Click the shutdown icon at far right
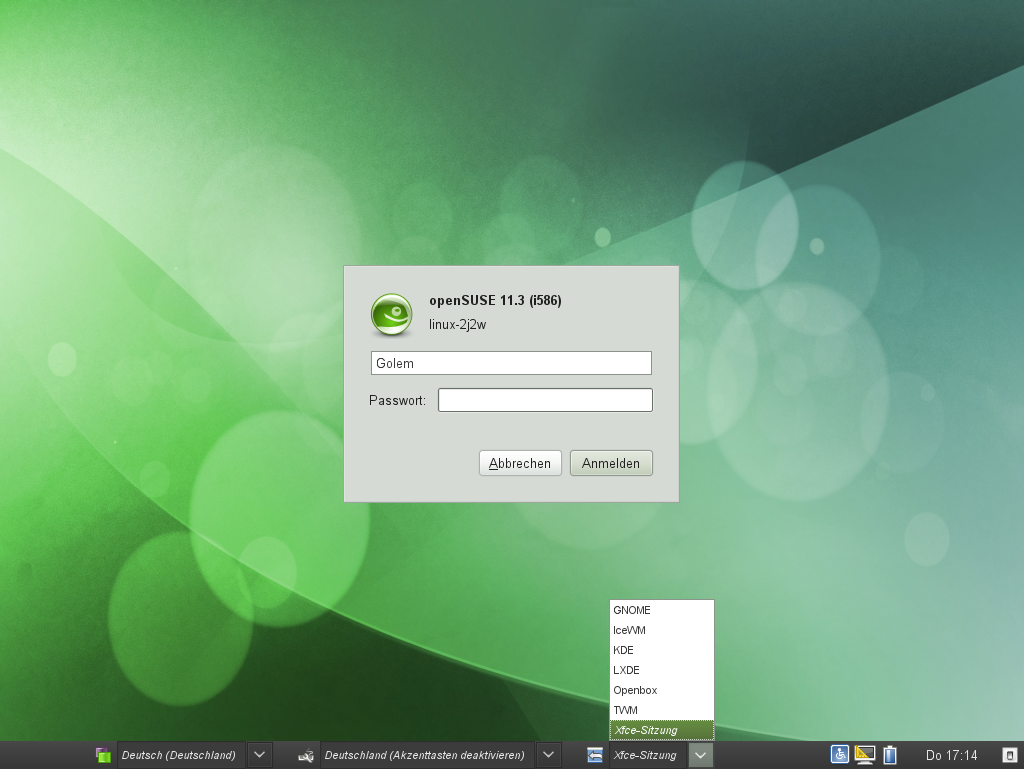 (x=1009, y=755)
